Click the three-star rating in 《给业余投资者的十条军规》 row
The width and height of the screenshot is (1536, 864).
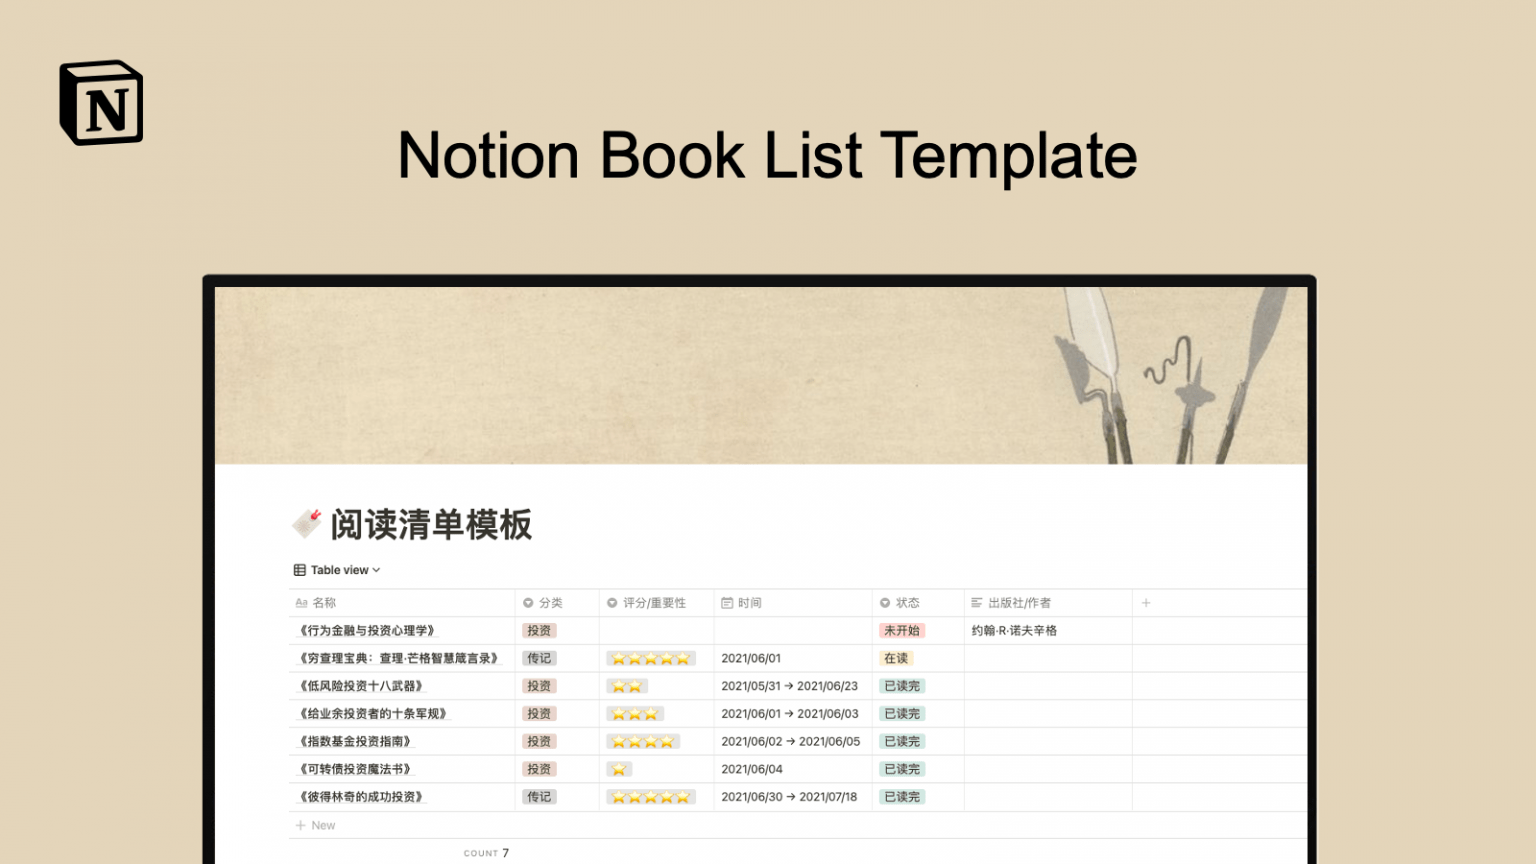coord(635,714)
